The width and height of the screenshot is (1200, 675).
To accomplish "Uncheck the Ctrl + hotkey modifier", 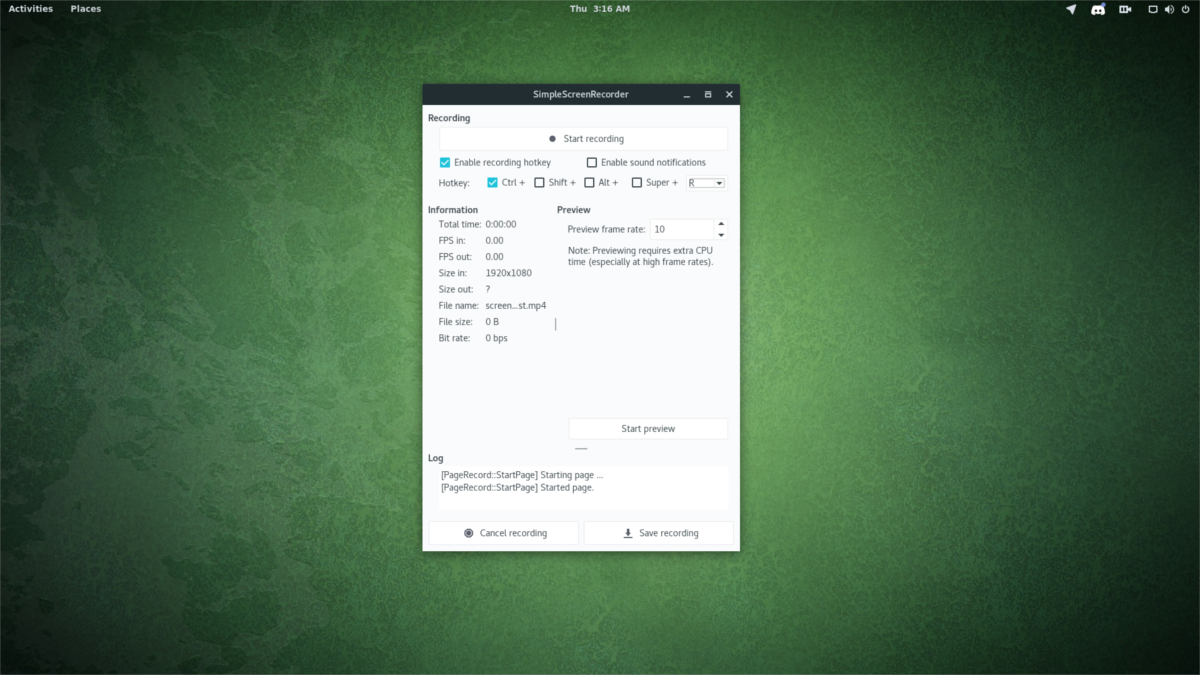I will coord(493,183).
